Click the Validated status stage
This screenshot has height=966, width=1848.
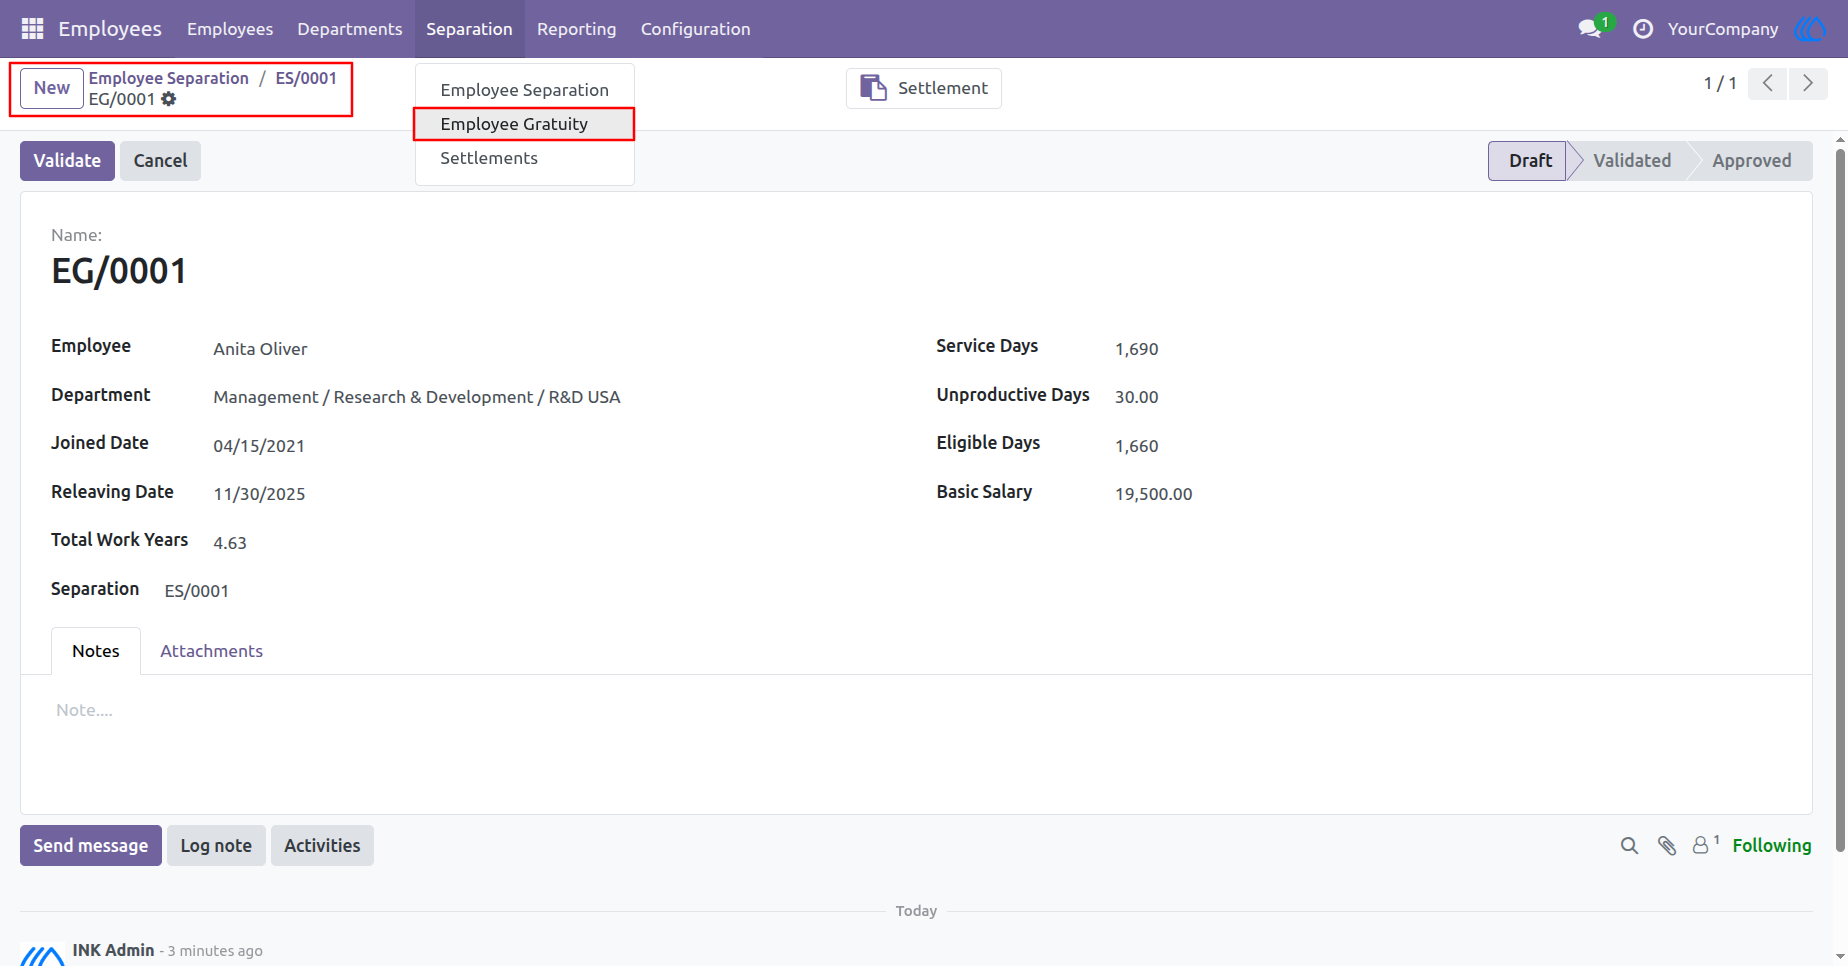(1631, 161)
